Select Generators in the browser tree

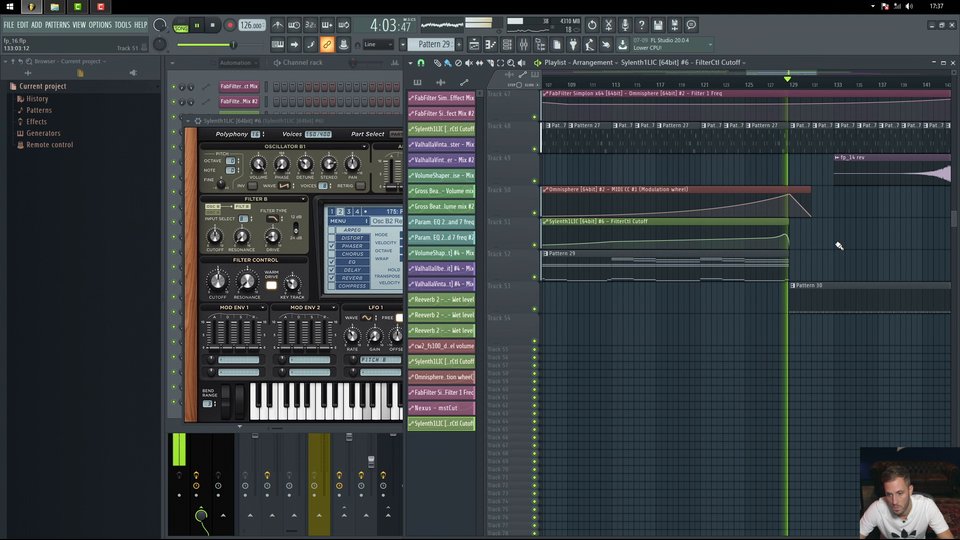pos(43,133)
